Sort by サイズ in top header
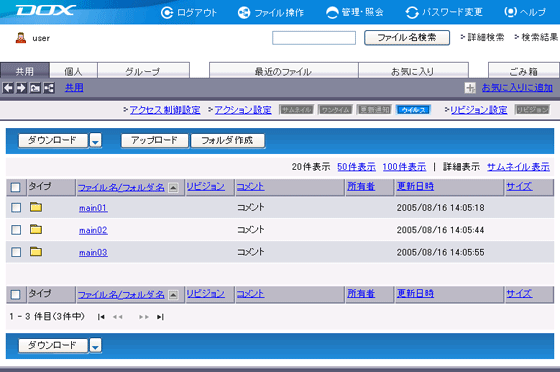 coord(519,186)
